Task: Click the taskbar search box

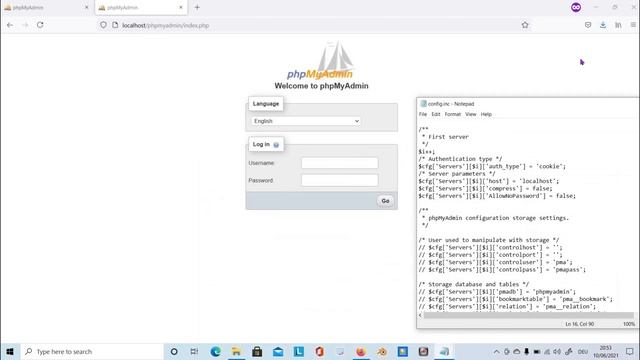Action: click(x=92, y=351)
